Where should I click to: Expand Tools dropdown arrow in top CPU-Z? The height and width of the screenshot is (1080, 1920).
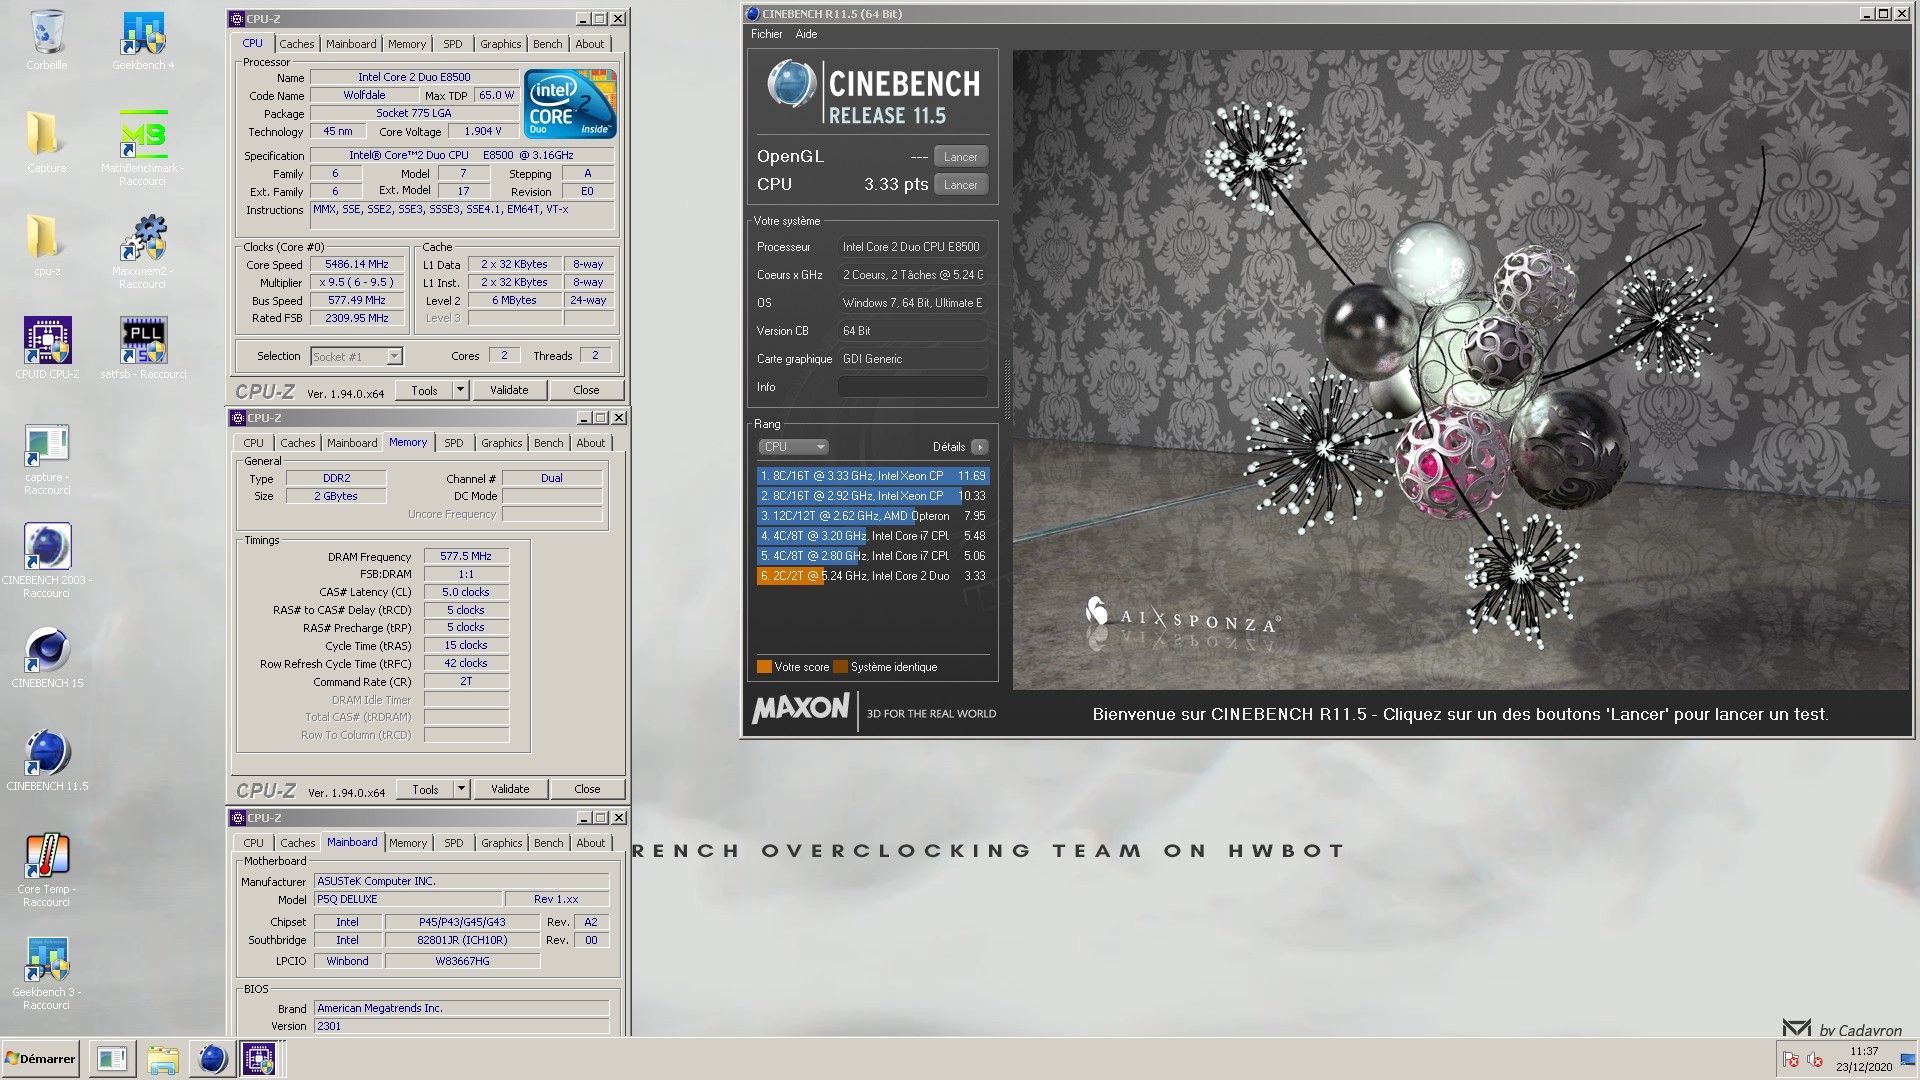(x=461, y=390)
